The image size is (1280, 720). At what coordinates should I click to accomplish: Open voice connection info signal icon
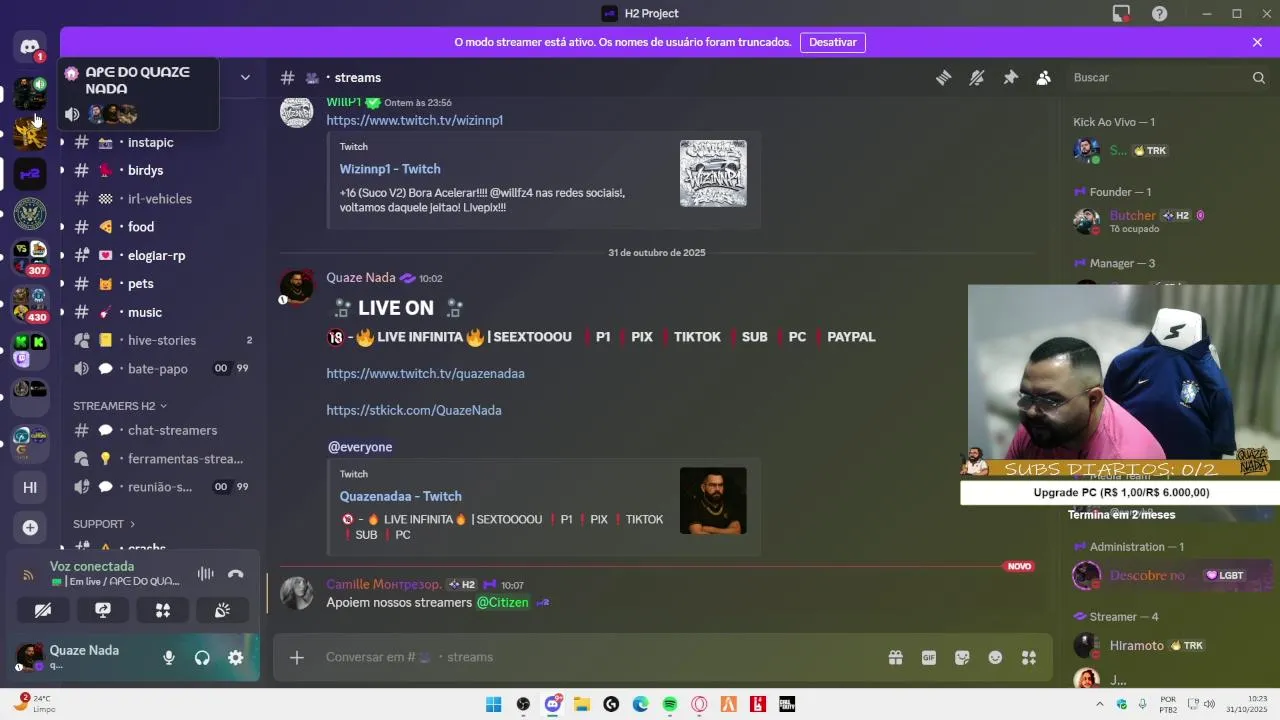28,574
